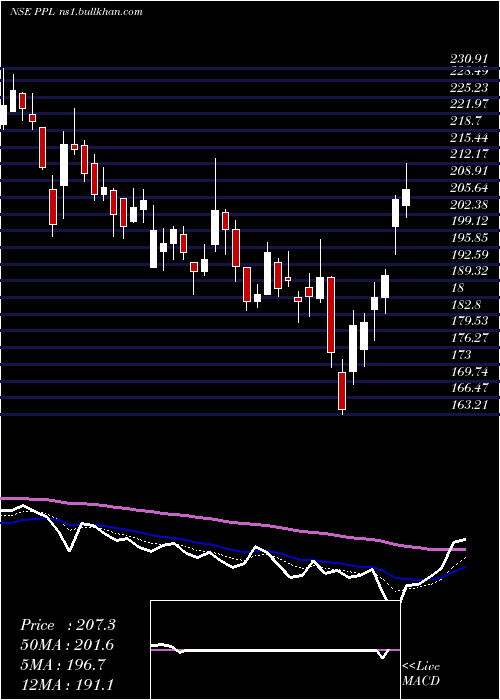Click the 205.64 price level label

[x=469, y=188]
